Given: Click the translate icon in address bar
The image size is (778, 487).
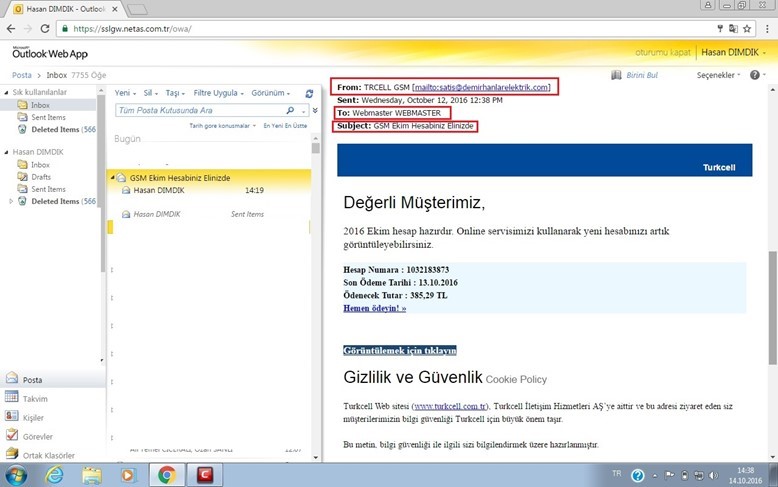Looking at the screenshot, I should [x=733, y=29].
